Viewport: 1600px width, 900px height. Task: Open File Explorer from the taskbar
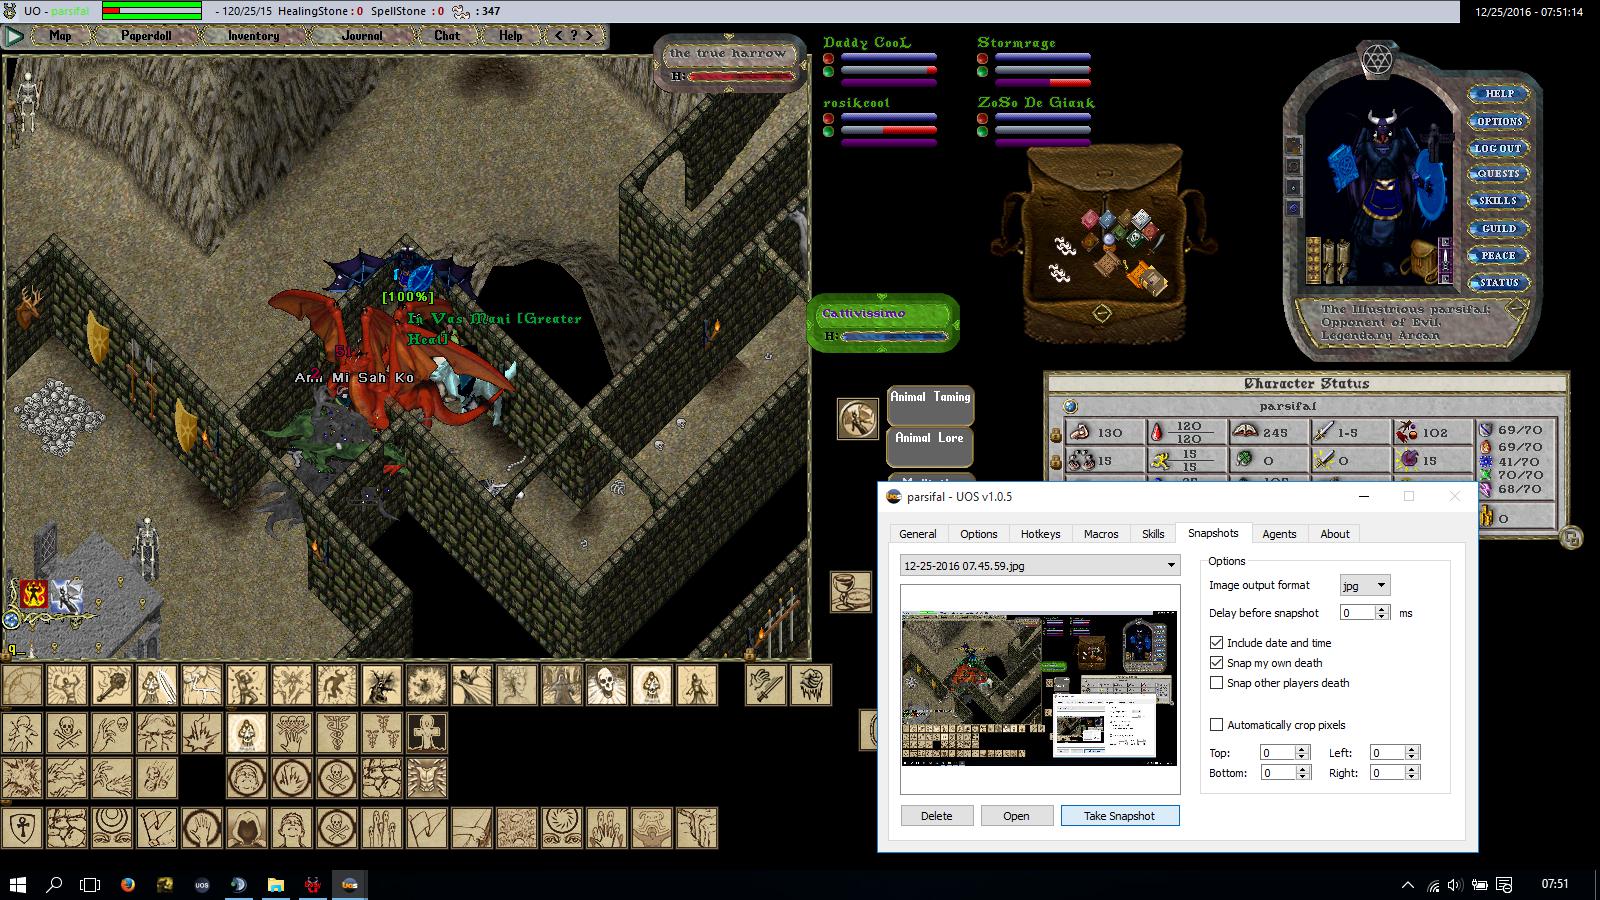pos(275,885)
